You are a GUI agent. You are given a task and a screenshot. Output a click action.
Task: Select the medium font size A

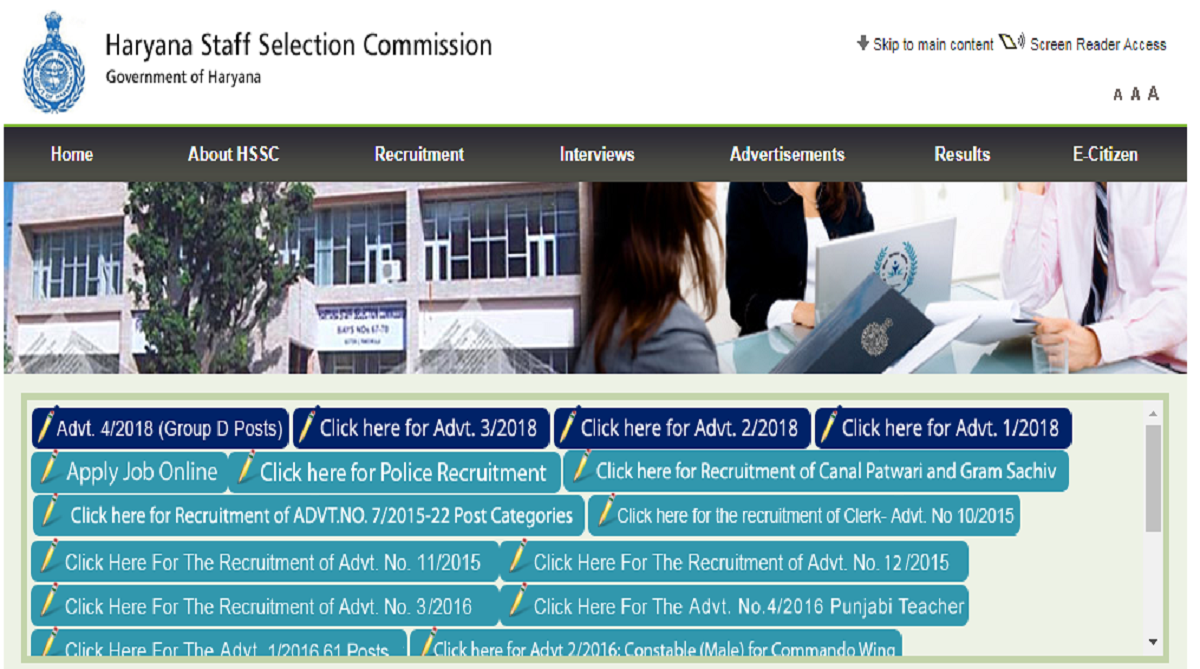[x=1135, y=94]
